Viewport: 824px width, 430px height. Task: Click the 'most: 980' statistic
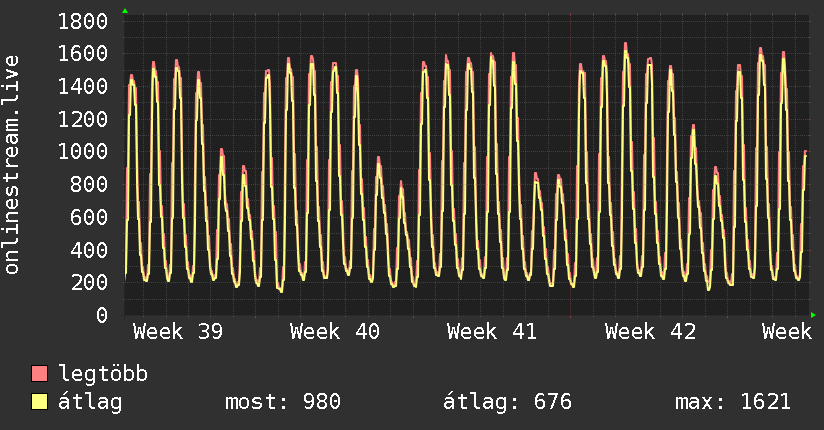(282, 402)
